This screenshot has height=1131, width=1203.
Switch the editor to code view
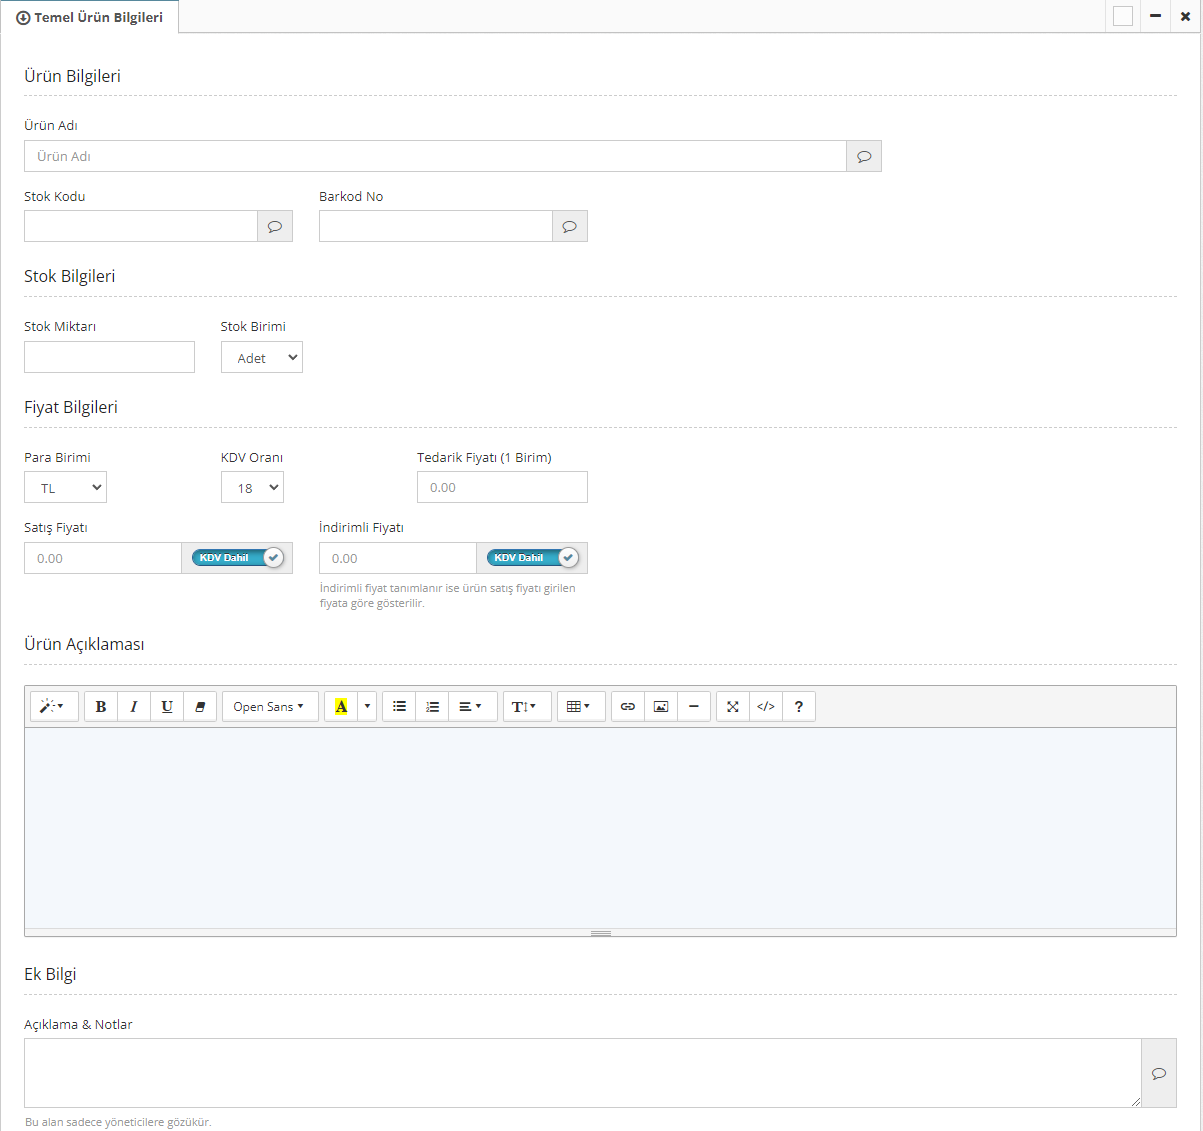[x=766, y=707]
